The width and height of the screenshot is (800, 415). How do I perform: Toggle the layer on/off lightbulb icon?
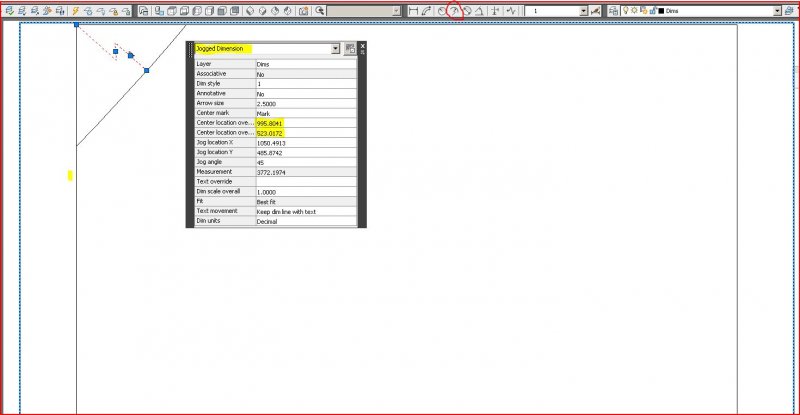626,10
